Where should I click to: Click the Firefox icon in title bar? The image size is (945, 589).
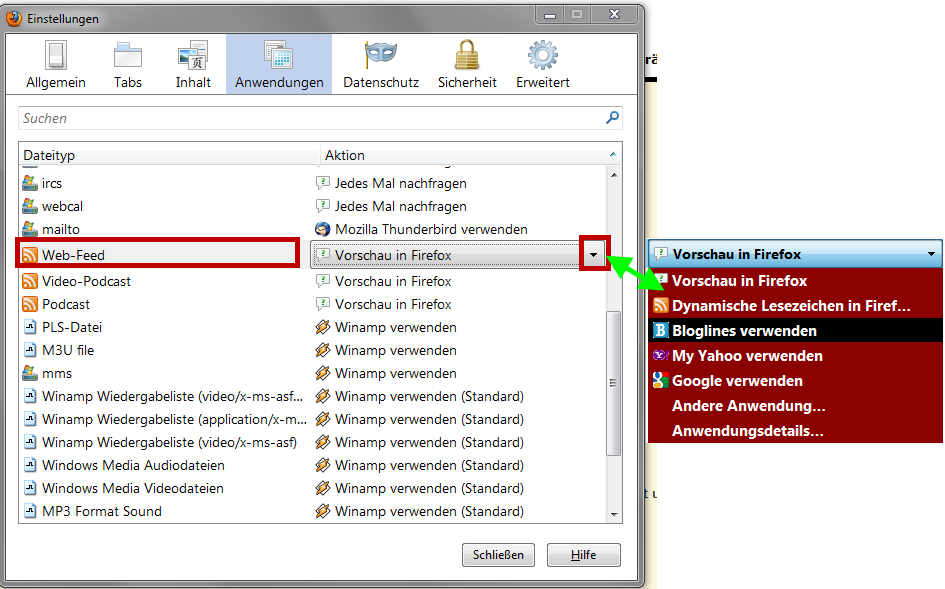pos(14,18)
